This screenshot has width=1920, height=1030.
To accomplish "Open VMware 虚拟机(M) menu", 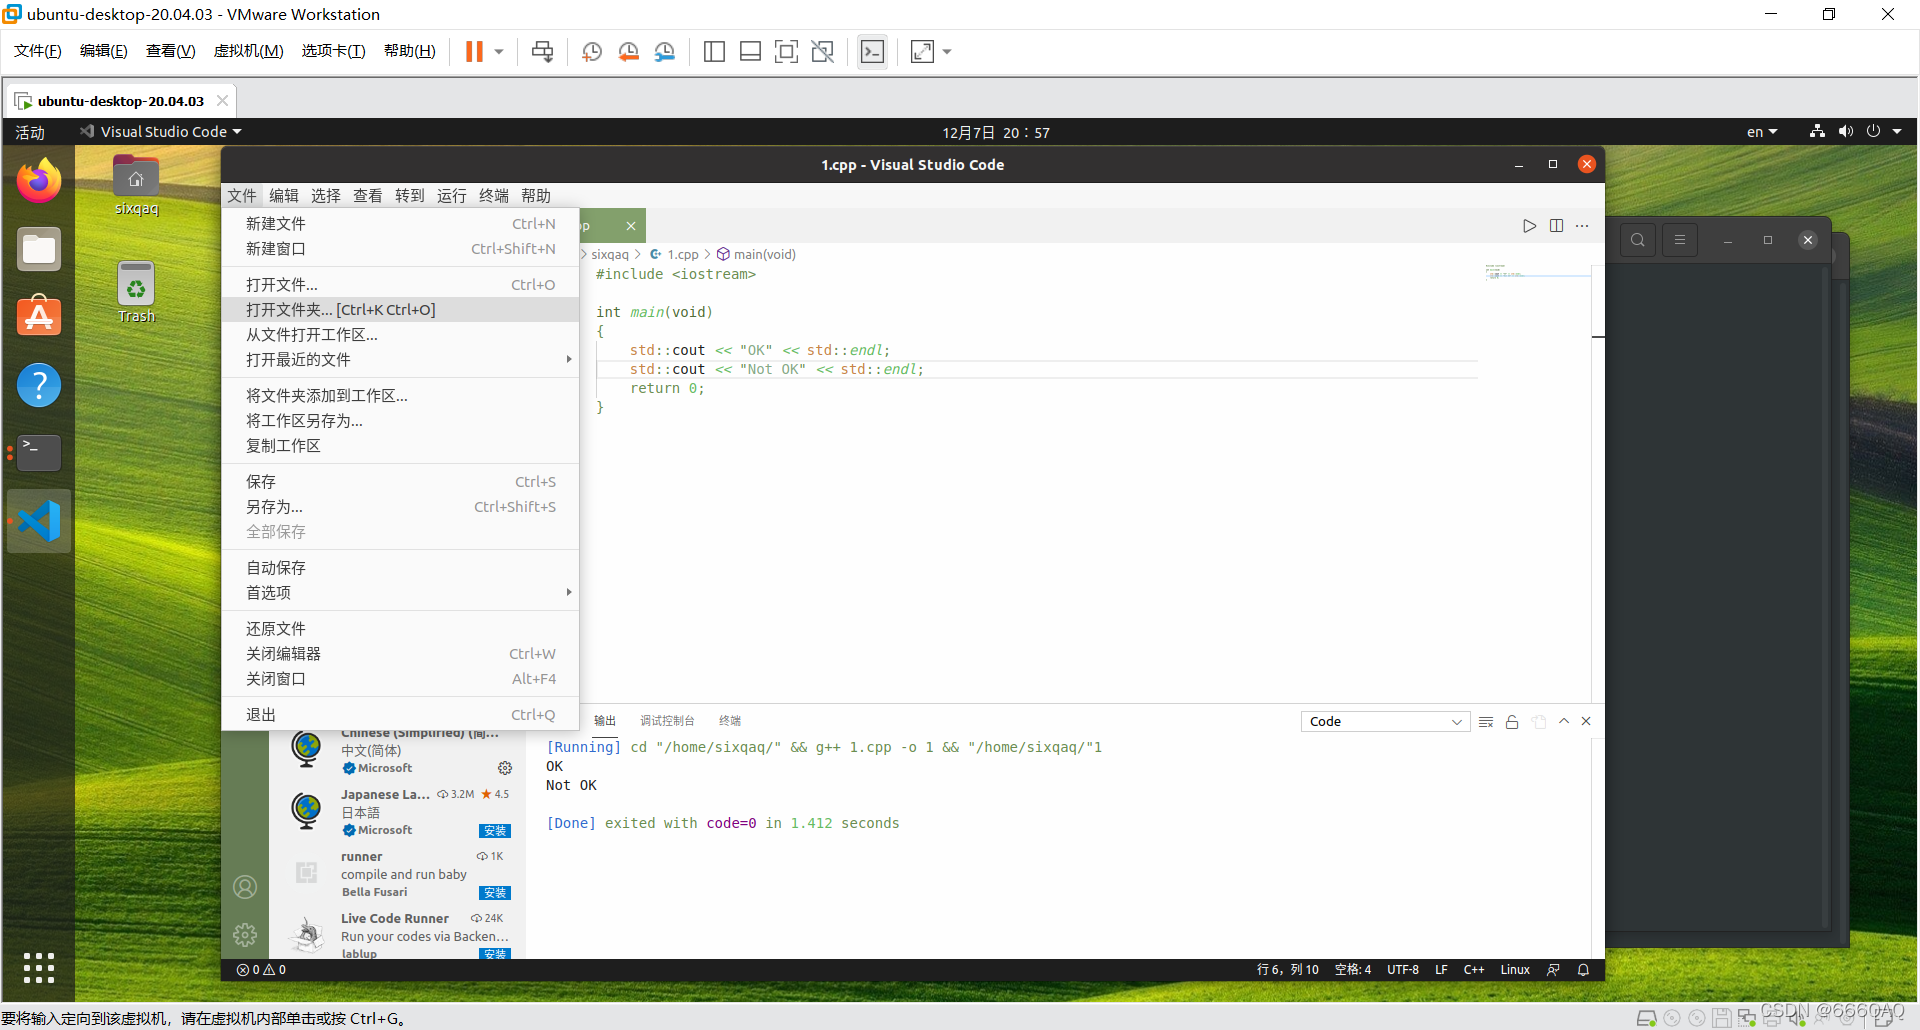I will tap(249, 51).
